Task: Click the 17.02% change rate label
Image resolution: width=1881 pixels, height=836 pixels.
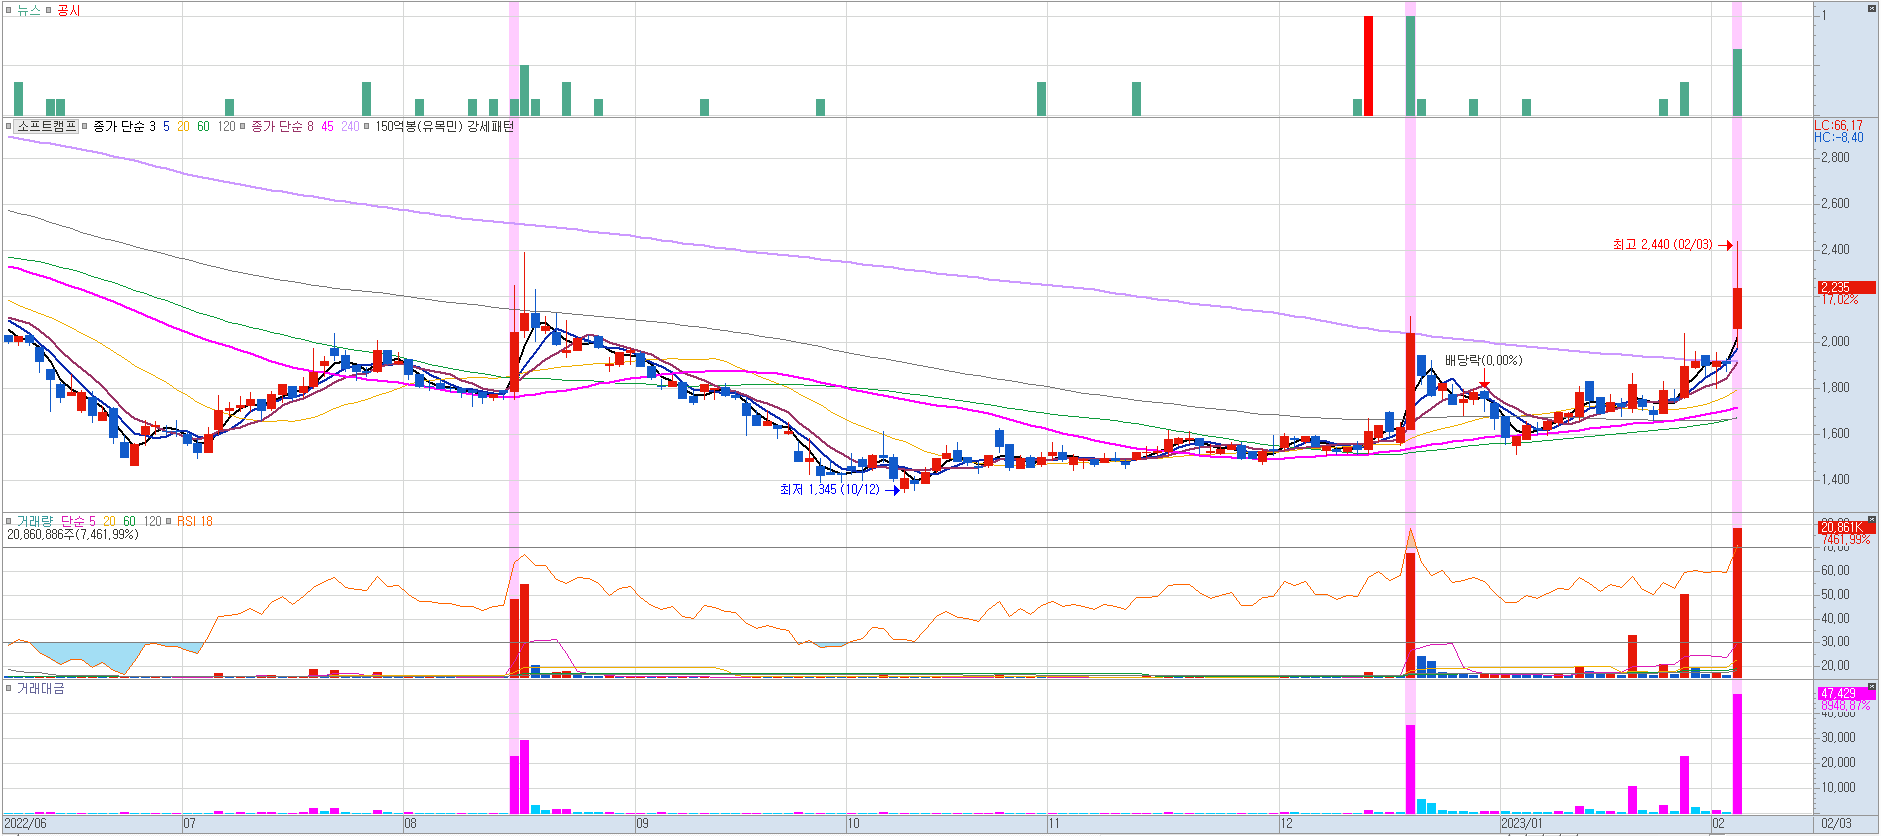Action: click(x=1840, y=299)
